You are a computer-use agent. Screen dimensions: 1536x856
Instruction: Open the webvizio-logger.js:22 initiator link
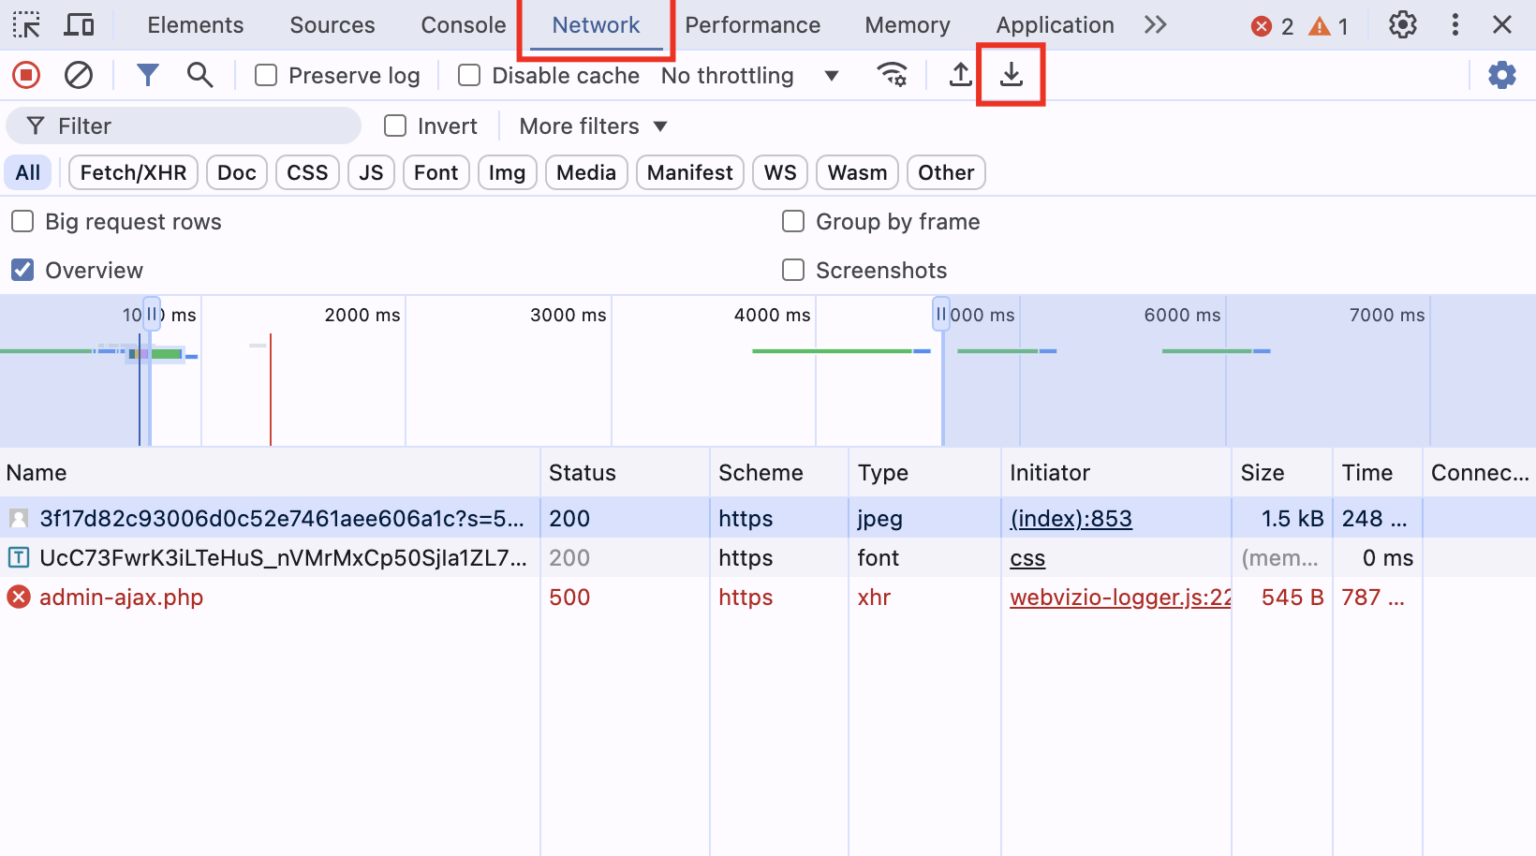1119,597
